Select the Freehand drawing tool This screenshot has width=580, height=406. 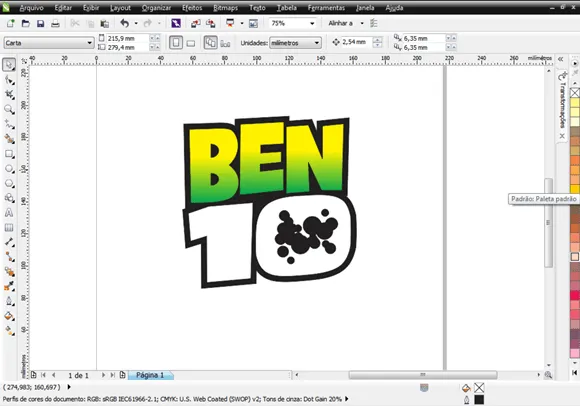(x=9, y=125)
